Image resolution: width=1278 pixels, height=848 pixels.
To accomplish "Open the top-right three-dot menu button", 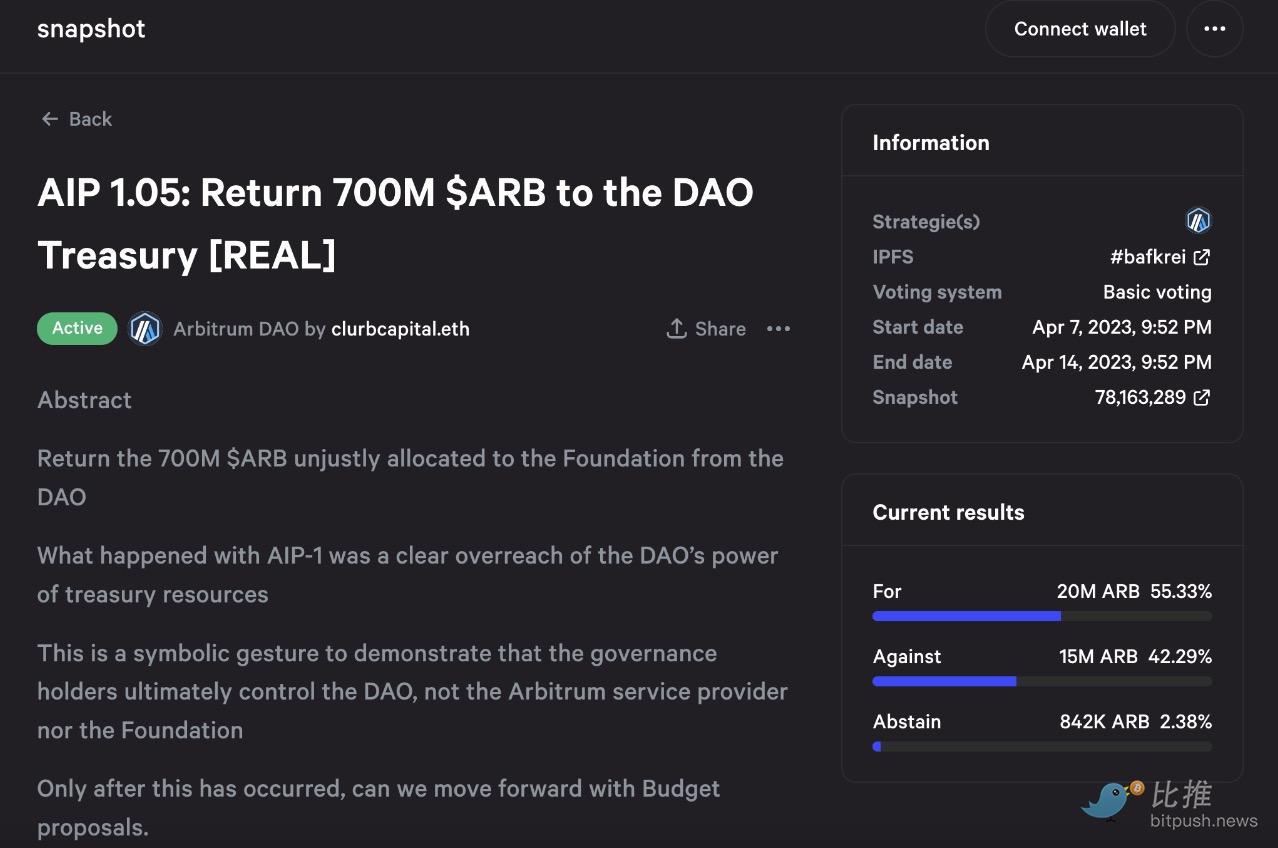I will click(x=1215, y=29).
